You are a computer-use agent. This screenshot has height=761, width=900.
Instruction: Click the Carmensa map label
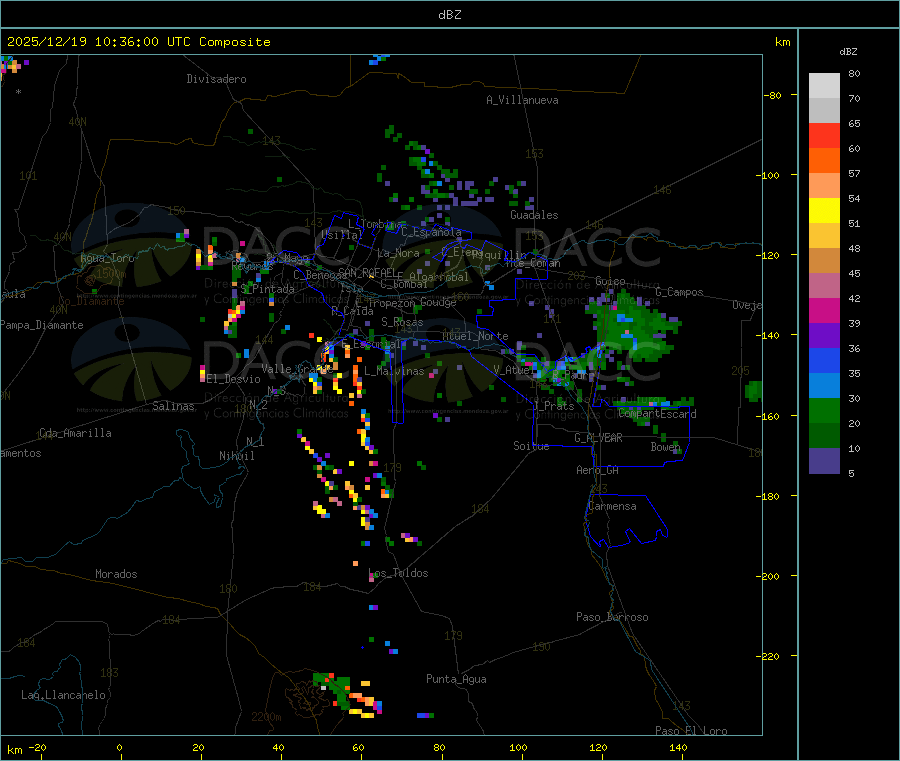(612, 506)
